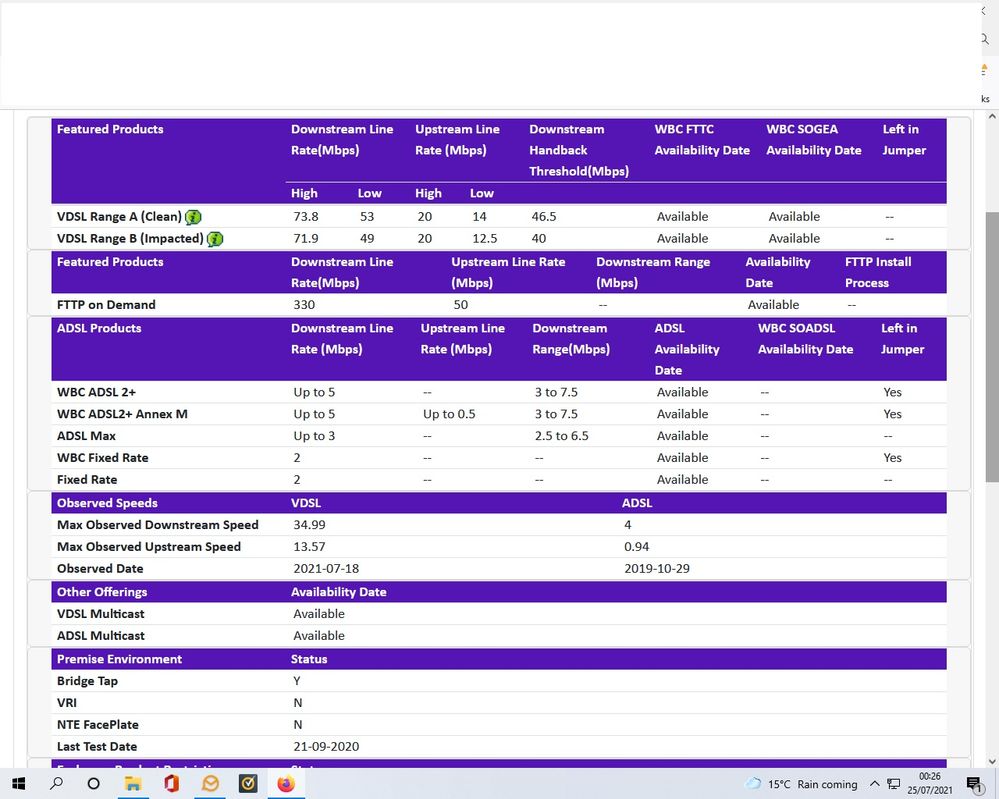The height and width of the screenshot is (799, 999).
Task: Open File Explorer from taskbar
Action: 133,784
